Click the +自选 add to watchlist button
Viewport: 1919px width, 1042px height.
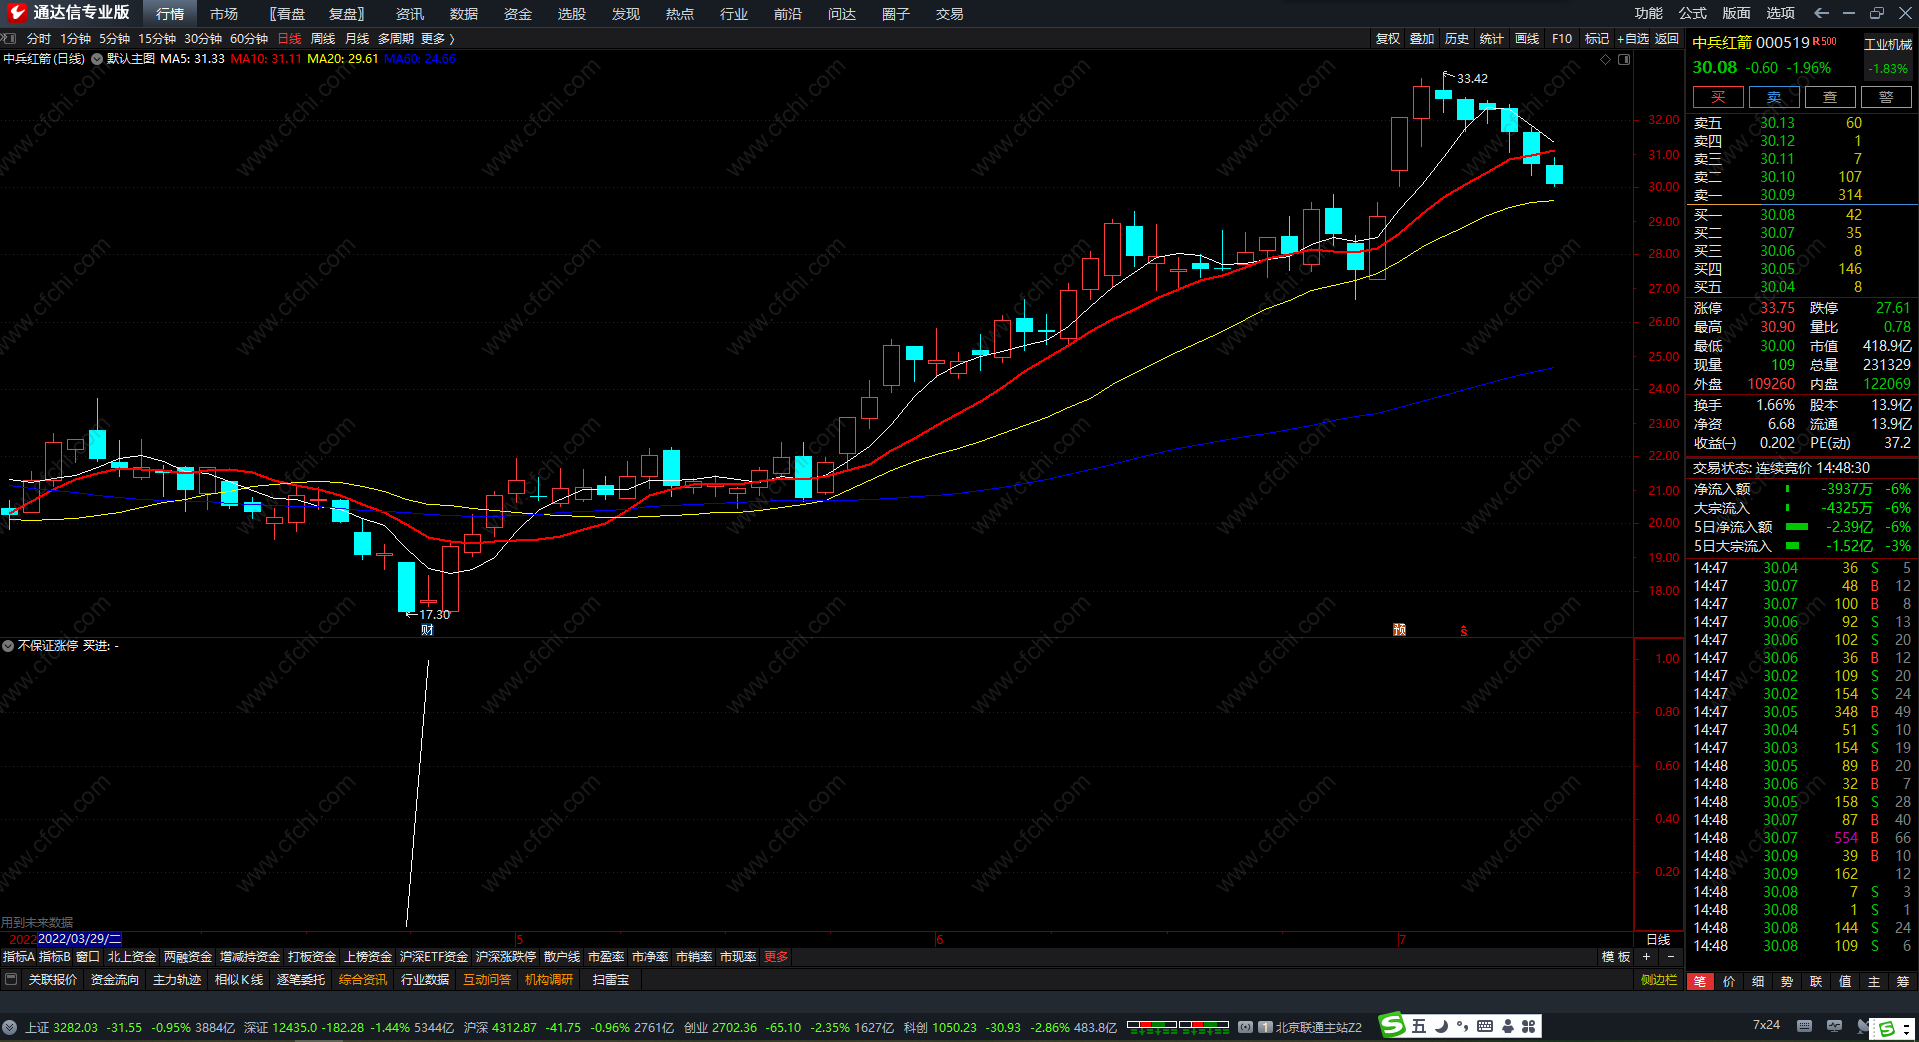(1633, 39)
